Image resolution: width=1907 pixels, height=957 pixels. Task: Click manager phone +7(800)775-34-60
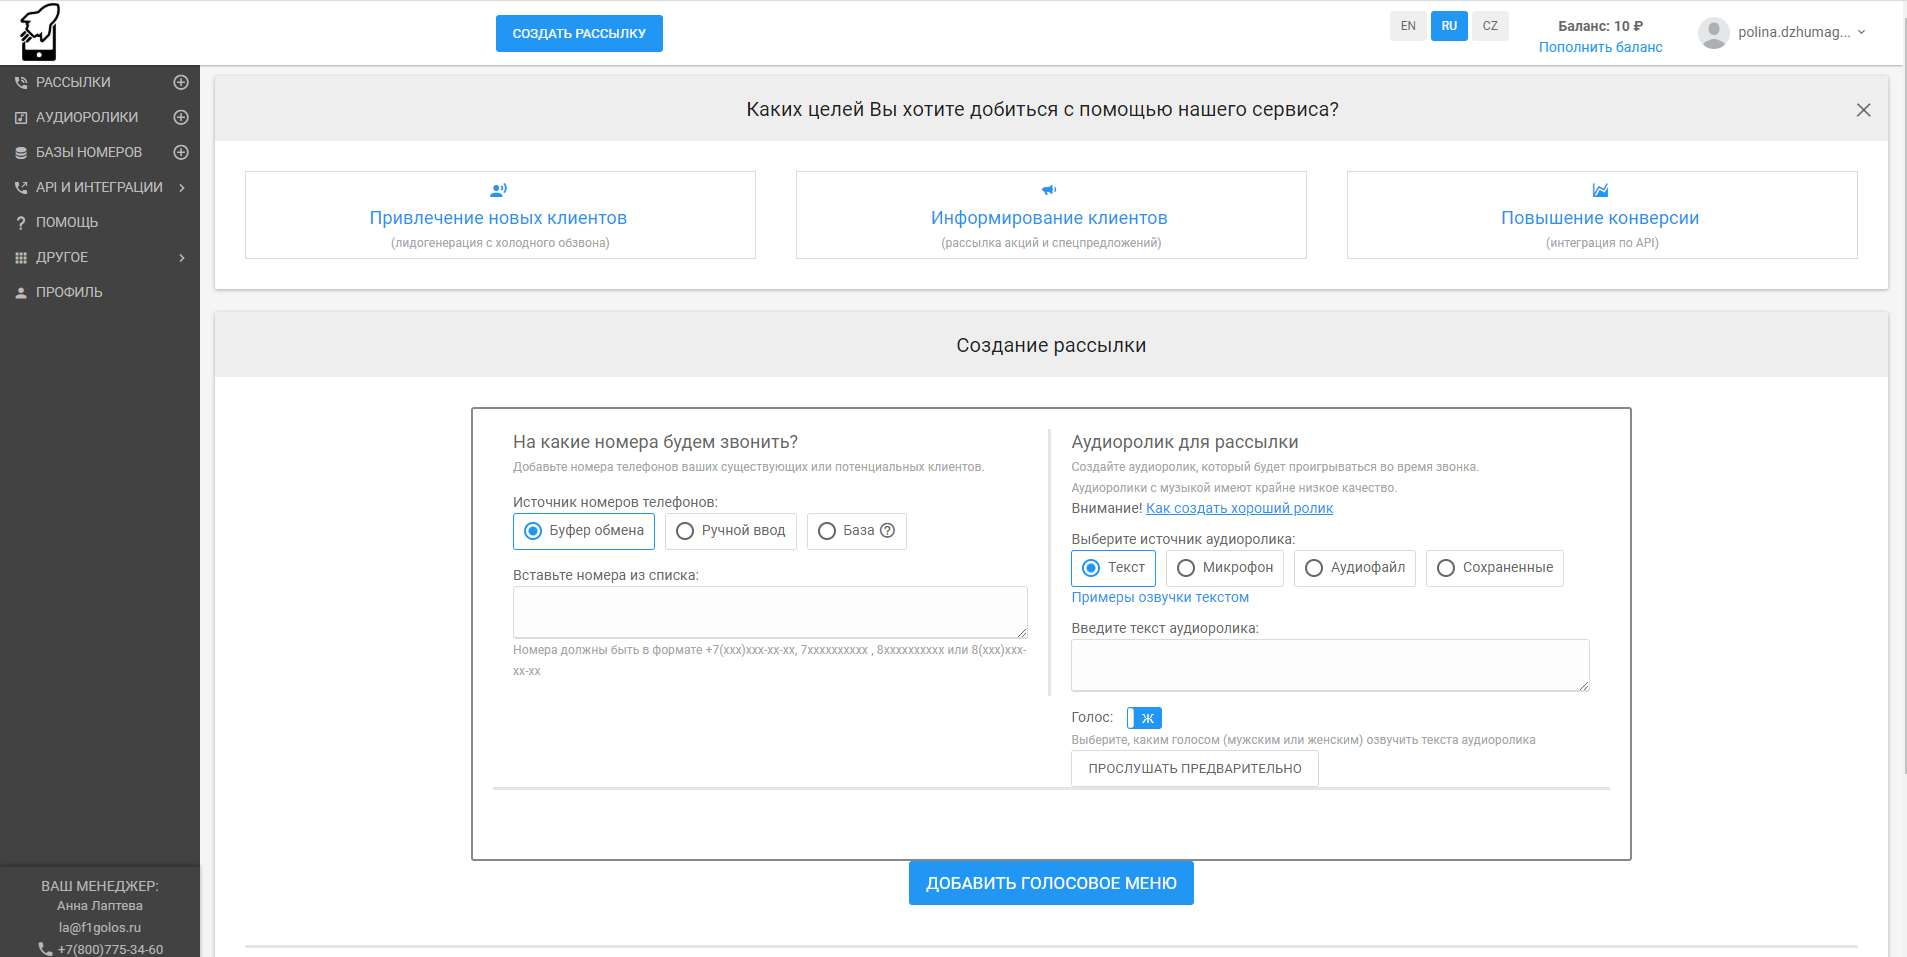[110, 949]
